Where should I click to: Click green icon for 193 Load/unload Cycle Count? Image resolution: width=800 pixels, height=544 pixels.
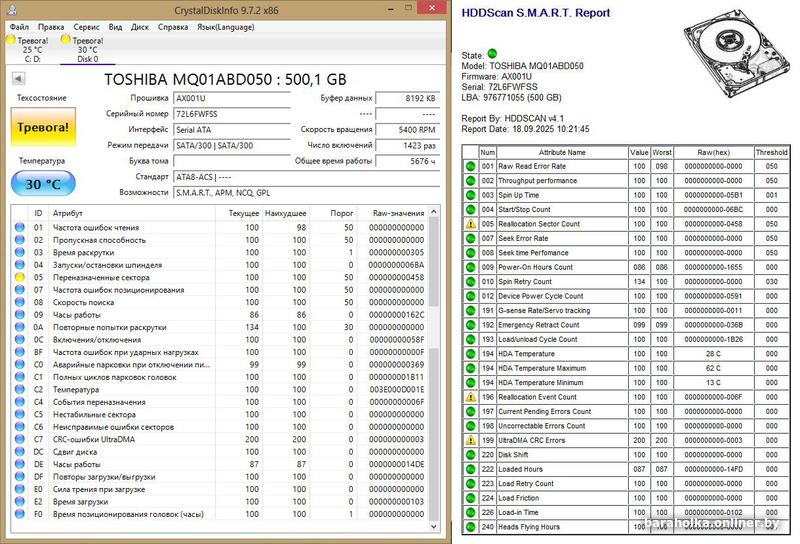(470, 339)
